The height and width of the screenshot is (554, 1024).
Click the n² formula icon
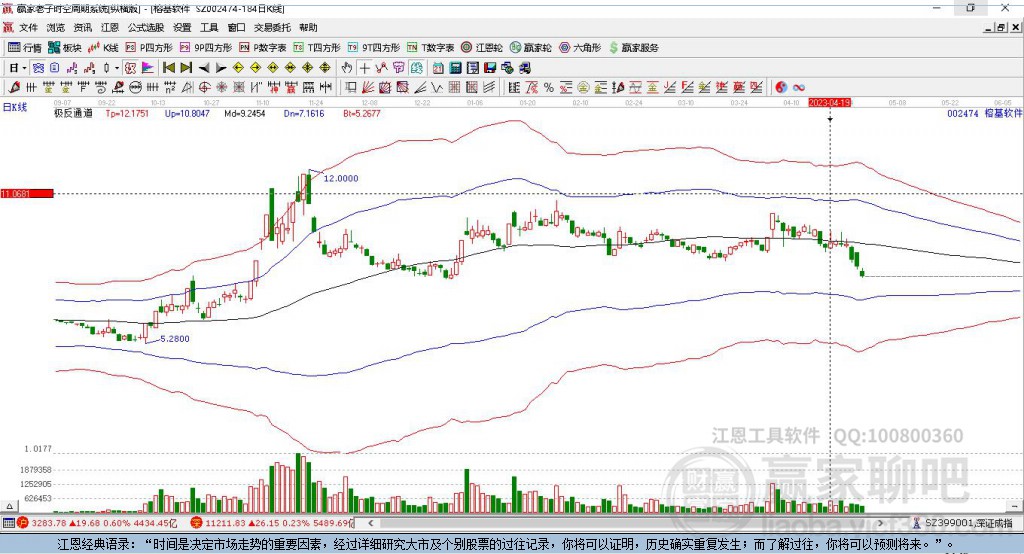click(170, 88)
